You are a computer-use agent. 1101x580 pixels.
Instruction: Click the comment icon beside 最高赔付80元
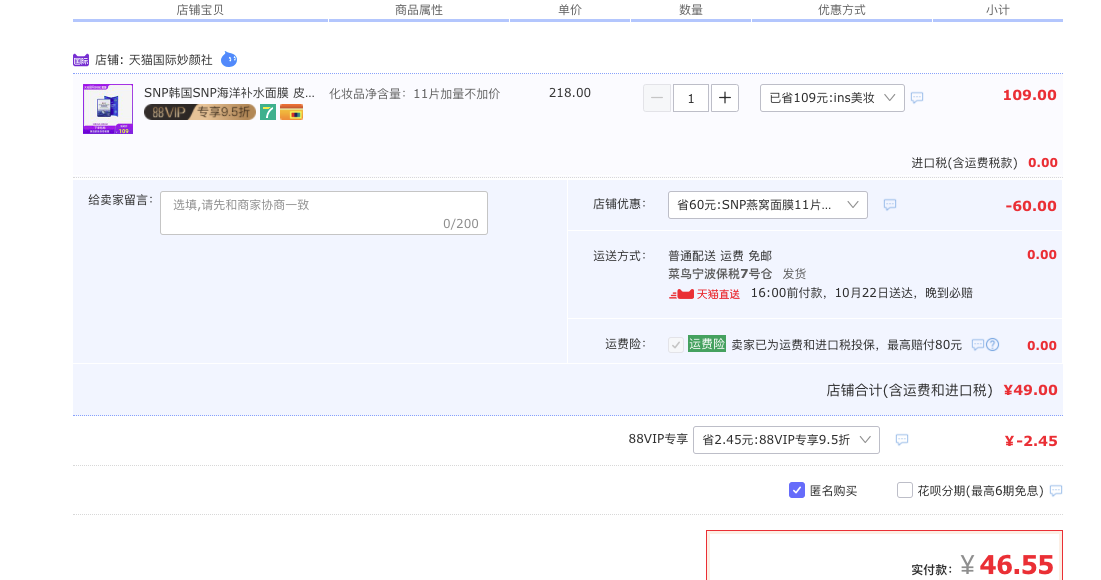point(977,344)
